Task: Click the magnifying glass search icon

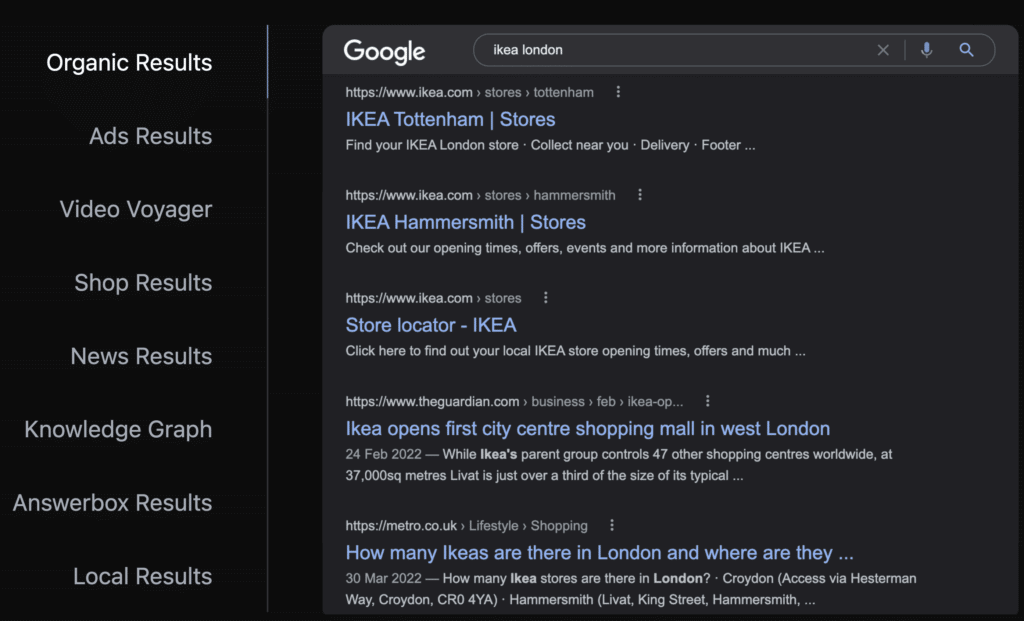Action: click(966, 50)
